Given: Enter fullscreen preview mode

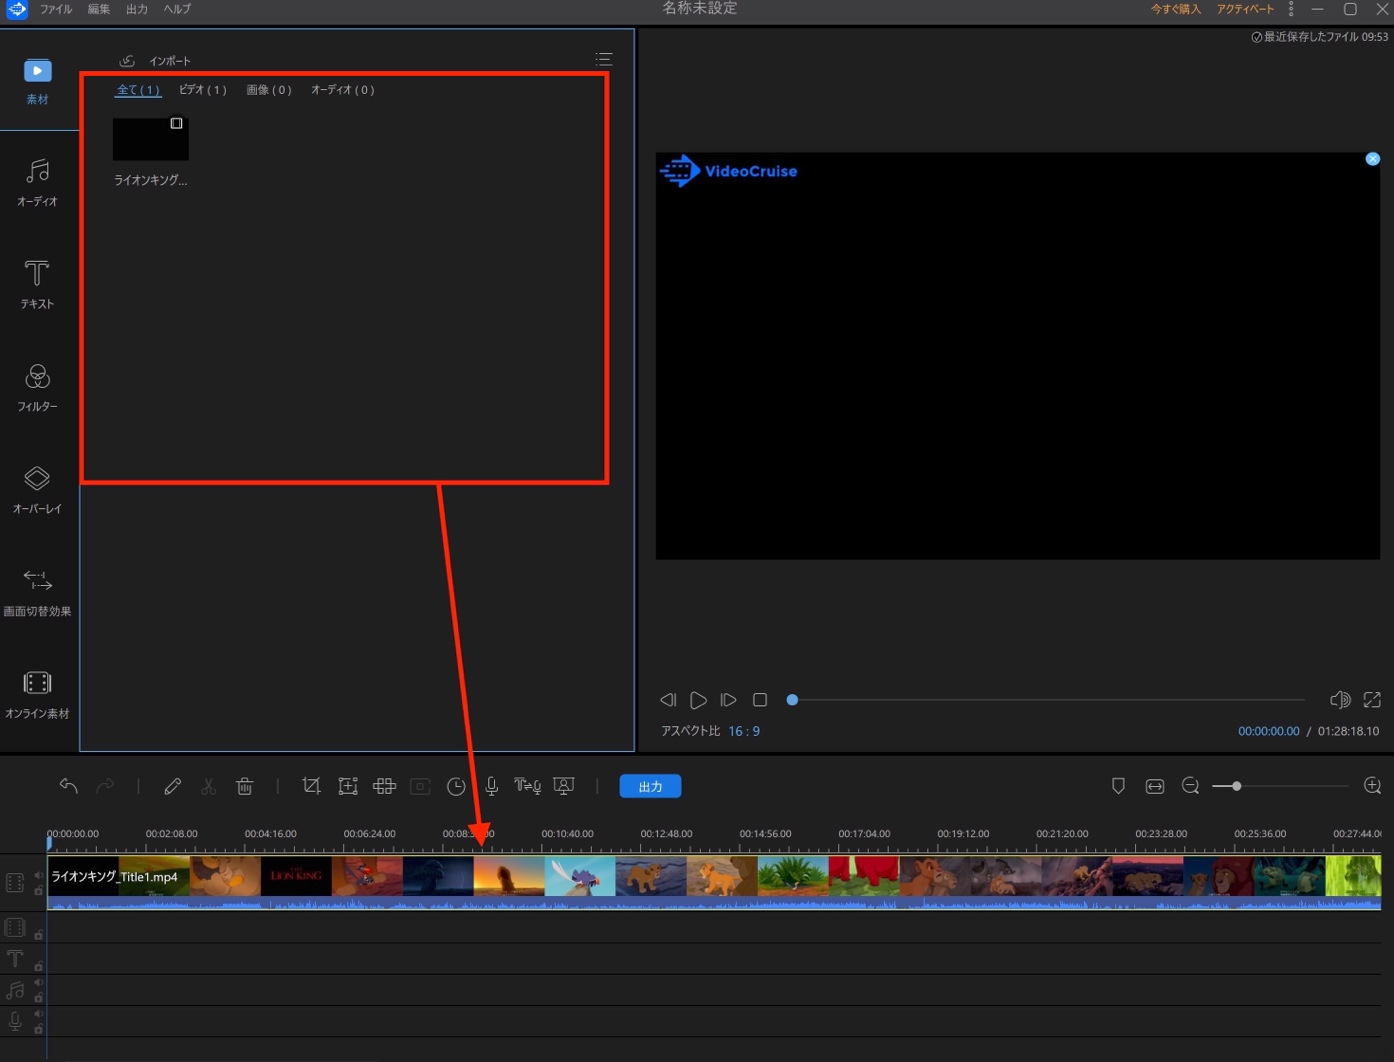Looking at the screenshot, I should (1372, 700).
